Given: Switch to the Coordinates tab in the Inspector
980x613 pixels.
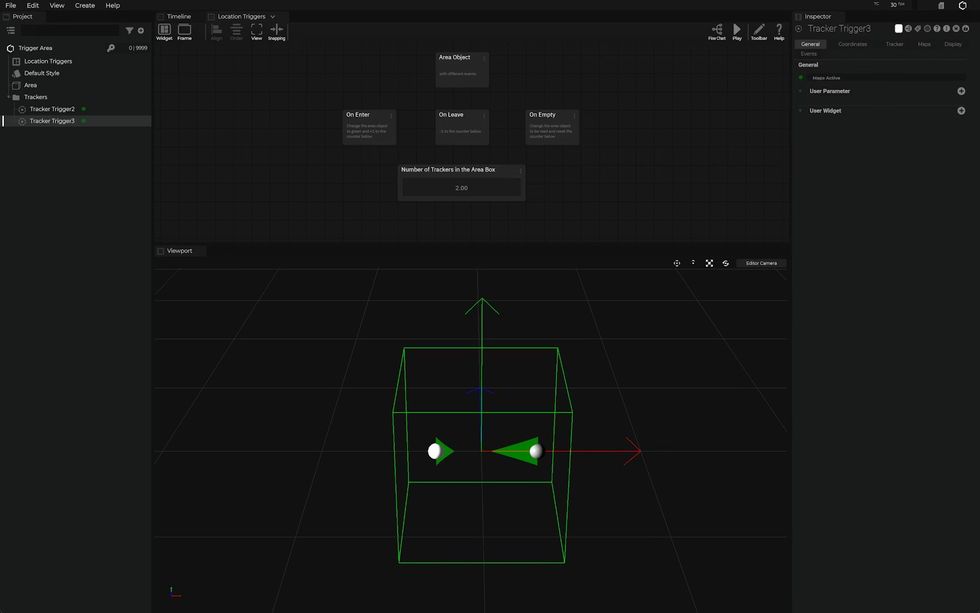Looking at the screenshot, I should pyautogui.click(x=853, y=44).
